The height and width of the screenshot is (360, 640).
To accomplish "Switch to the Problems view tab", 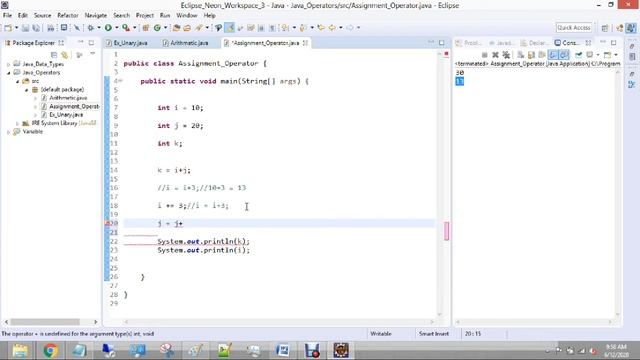I will 469,43.
